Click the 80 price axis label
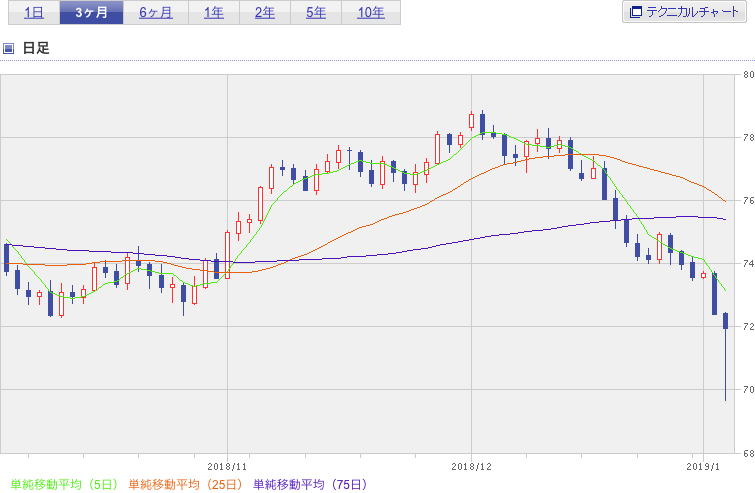The height and width of the screenshot is (493, 755). pos(748,75)
